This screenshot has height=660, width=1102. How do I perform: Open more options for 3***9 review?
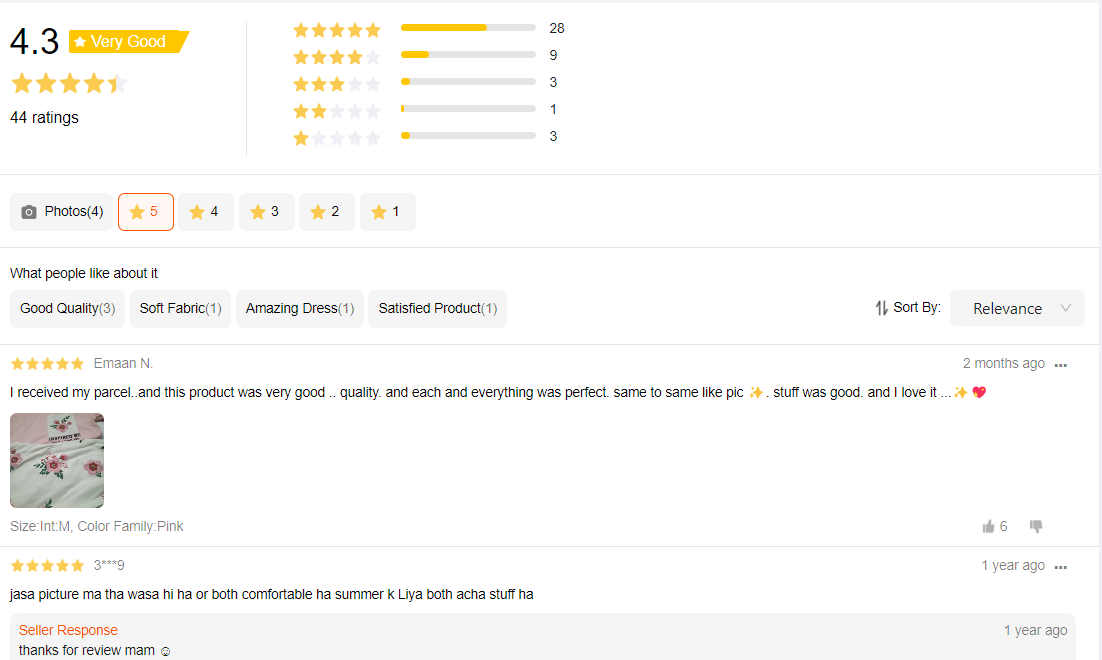(1061, 567)
